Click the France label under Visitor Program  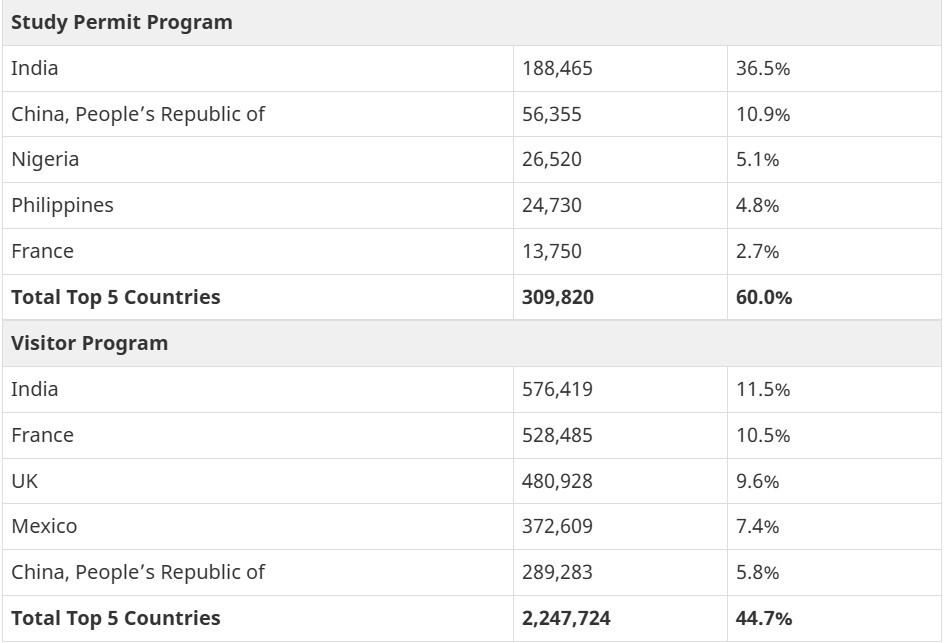[42, 435]
